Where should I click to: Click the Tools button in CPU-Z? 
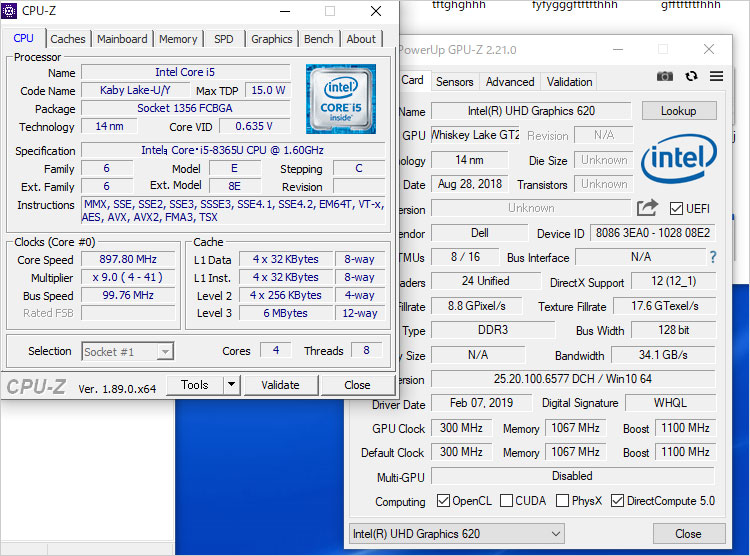195,385
